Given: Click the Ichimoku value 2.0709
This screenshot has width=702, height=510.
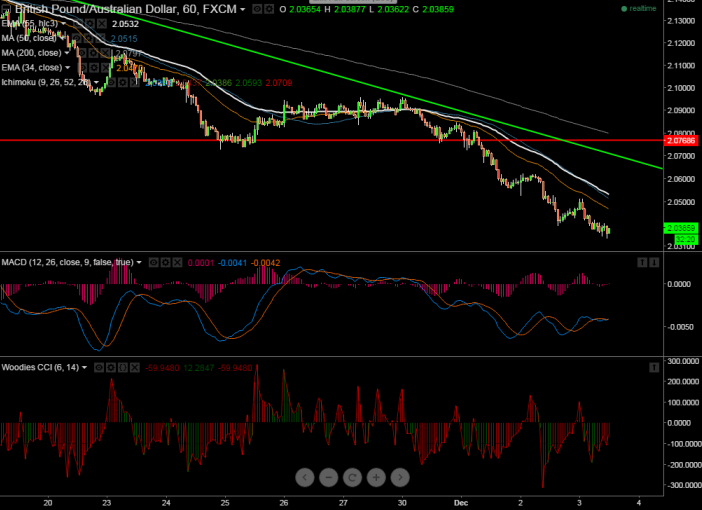Looking at the screenshot, I should click(279, 83).
